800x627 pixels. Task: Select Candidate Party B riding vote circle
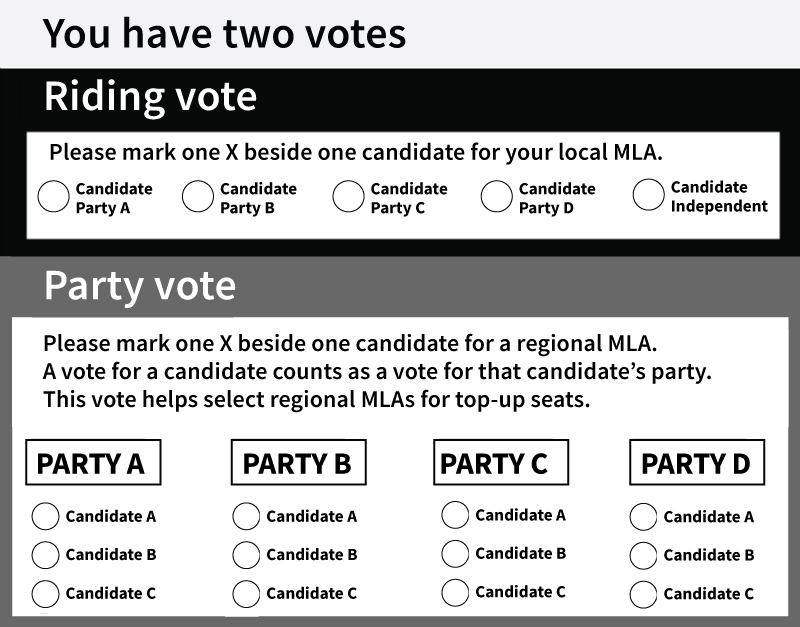[197, 196]
